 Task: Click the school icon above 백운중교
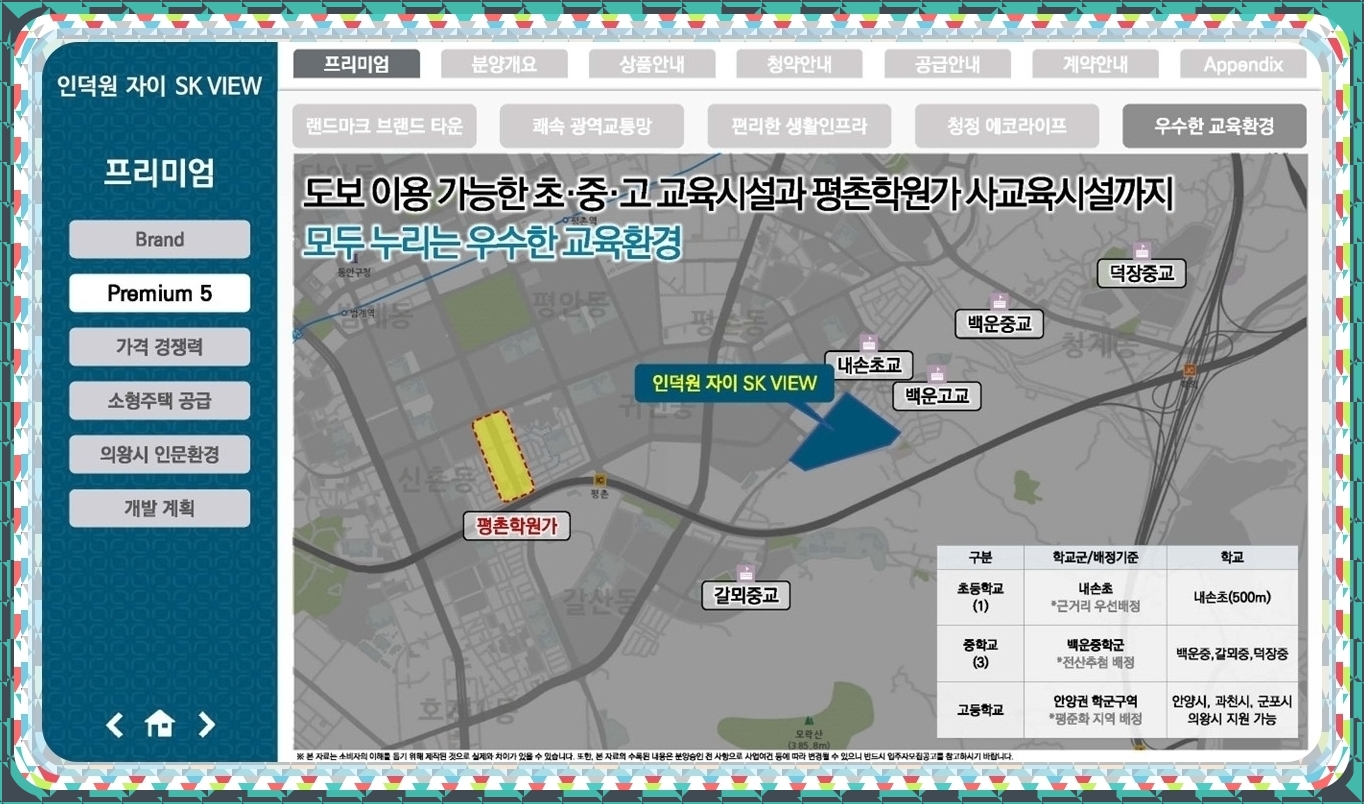(x=998, y=302)
